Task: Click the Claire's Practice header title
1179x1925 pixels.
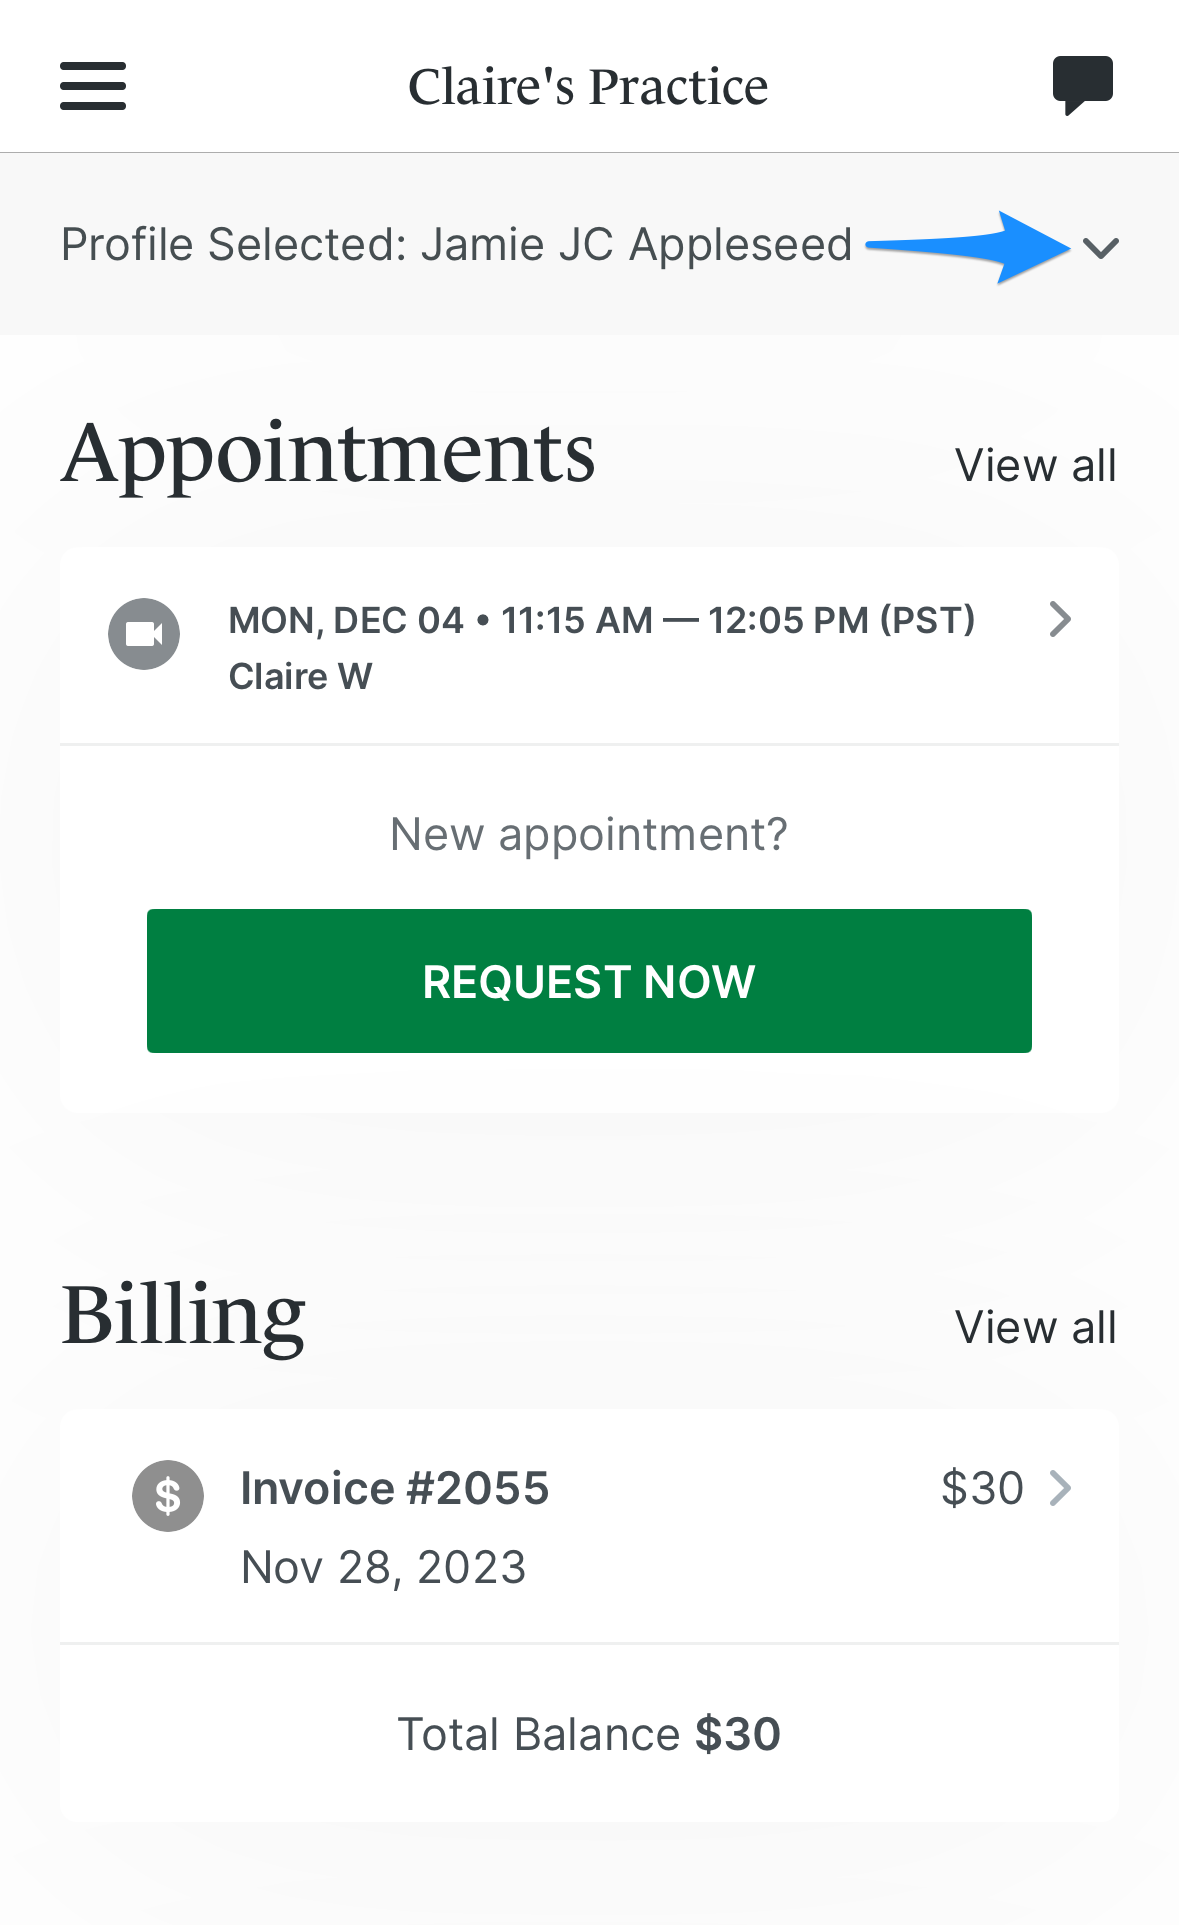Action: 588,85
